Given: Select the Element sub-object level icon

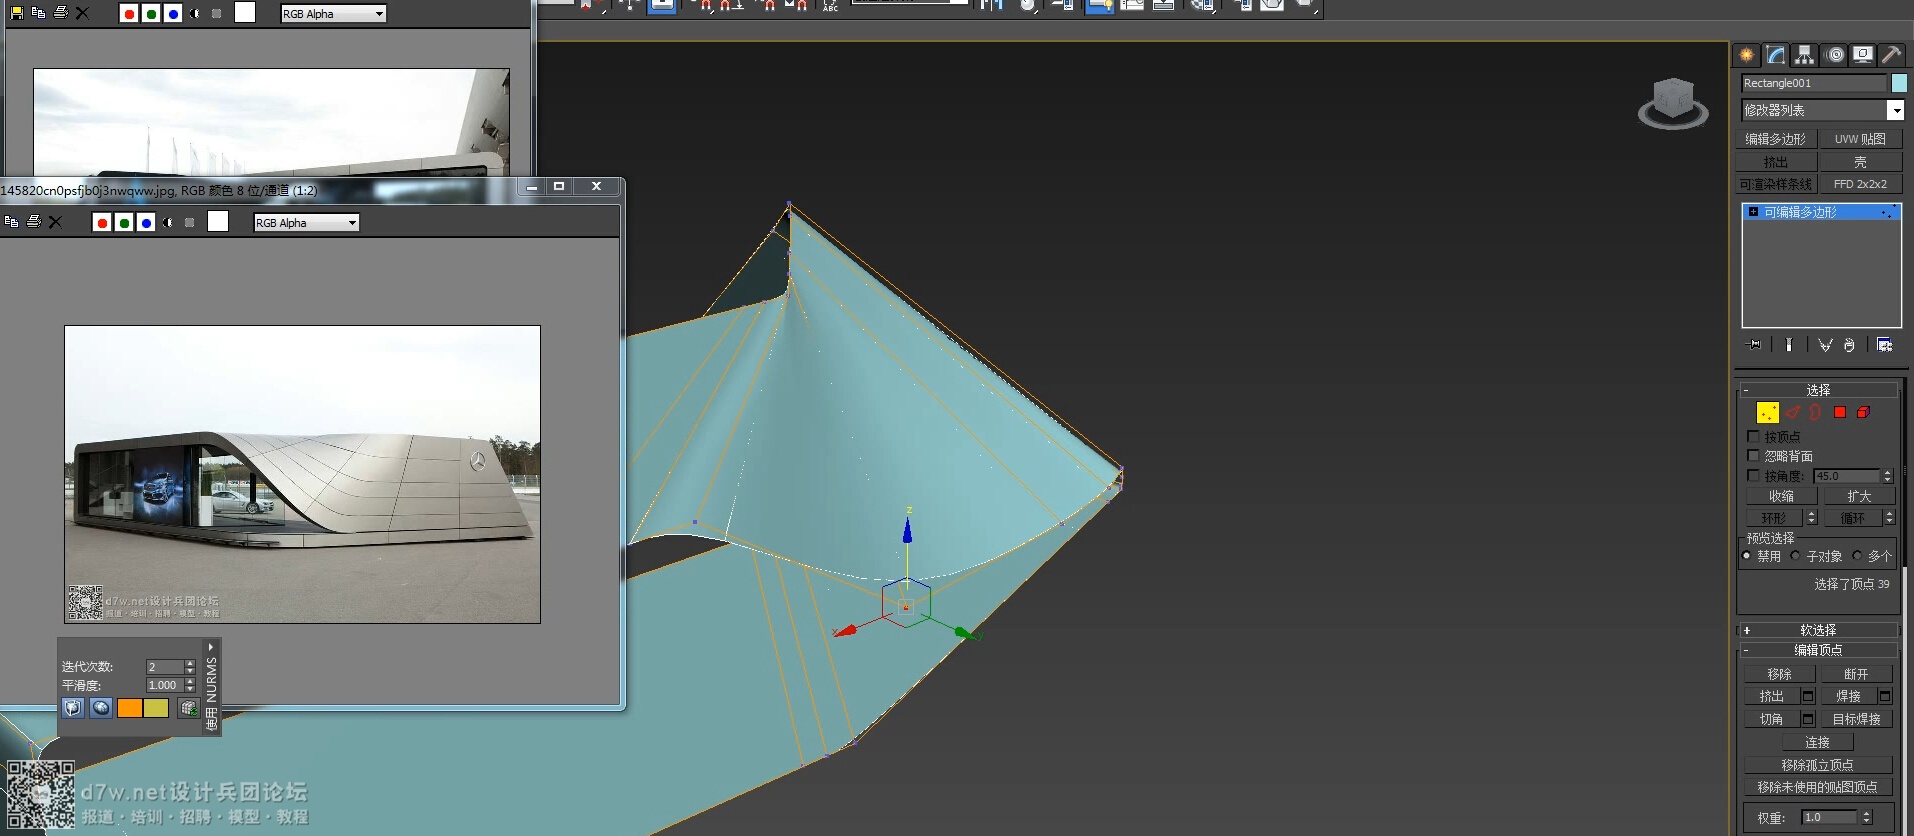Looking at the screenshot, I should point(1864,412).
